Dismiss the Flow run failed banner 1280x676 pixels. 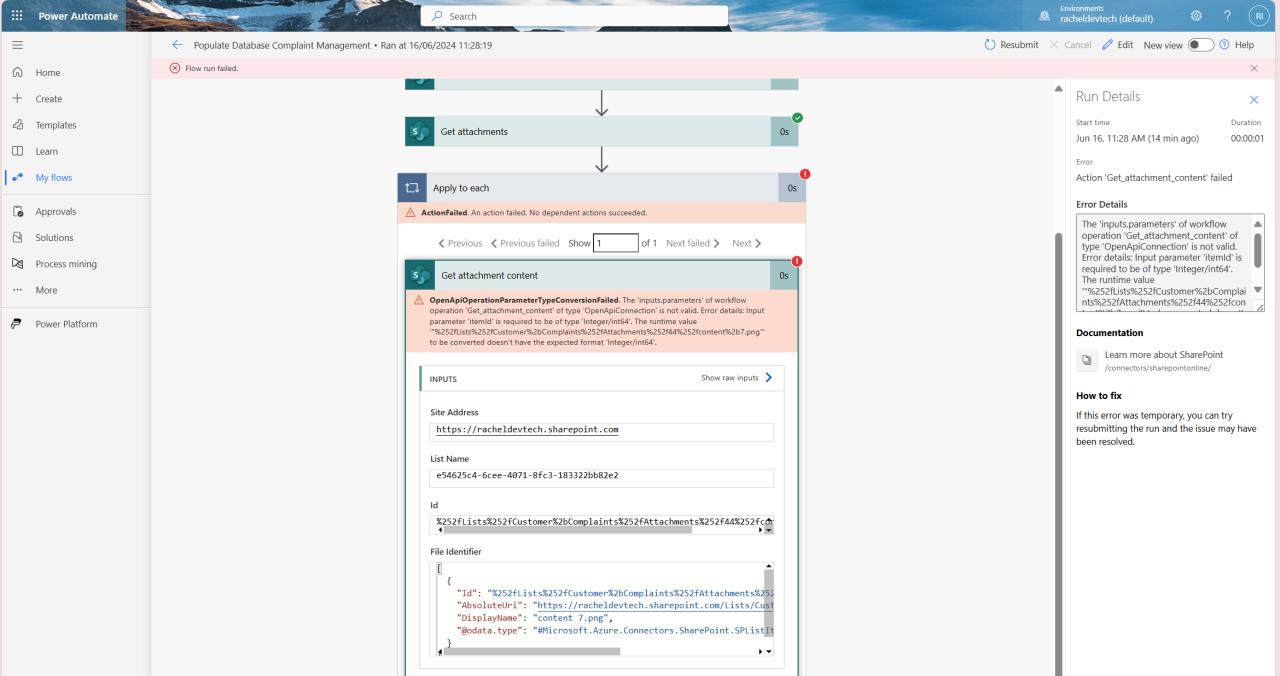[x=1254, y=68]
